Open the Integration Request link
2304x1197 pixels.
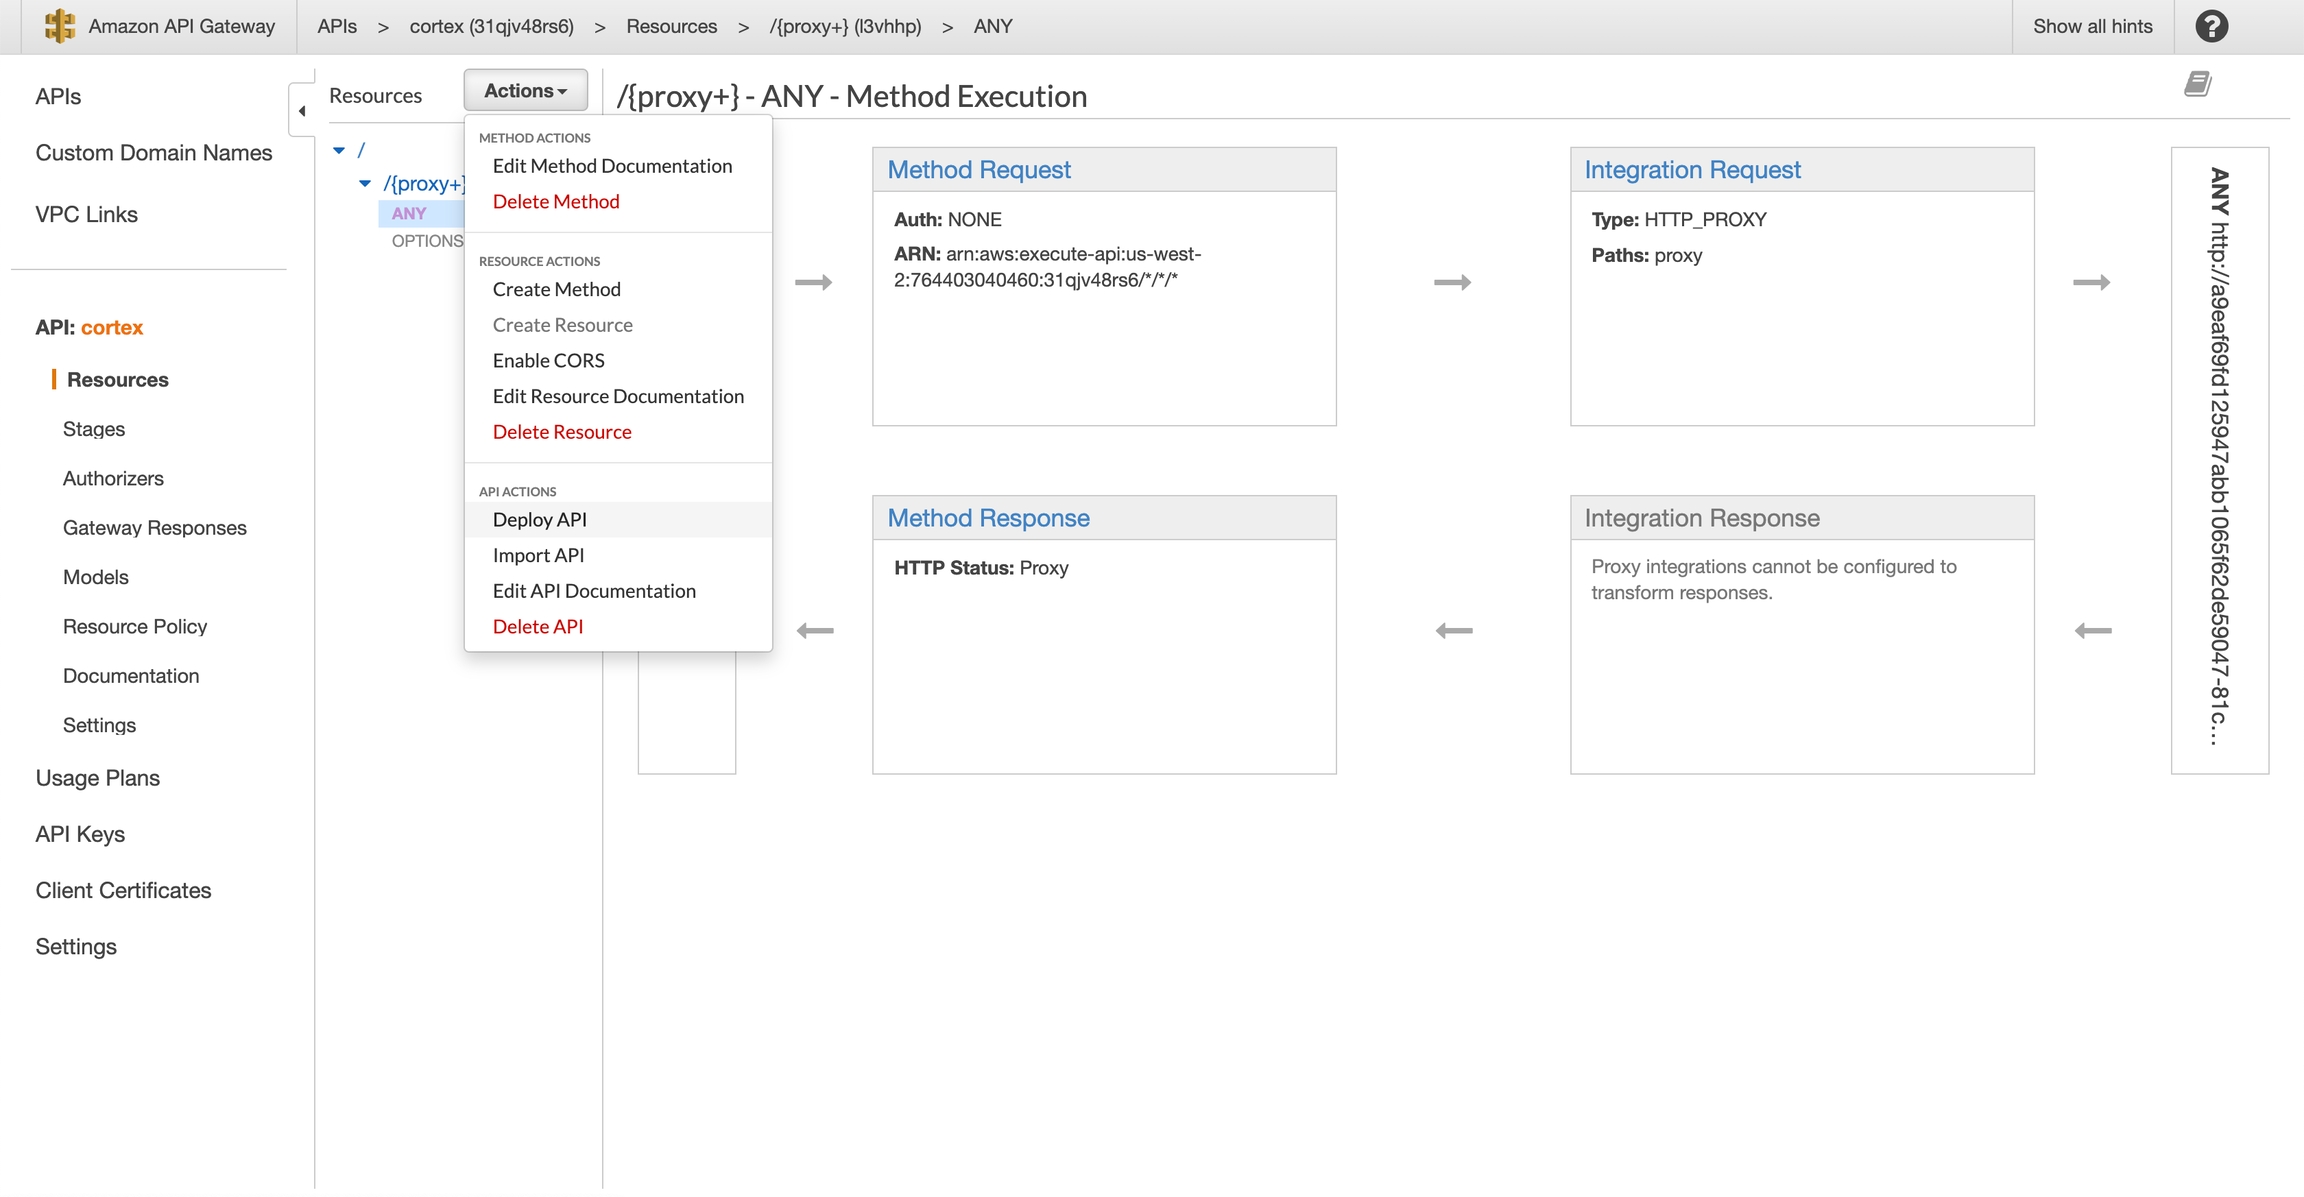pyautogui.click(x=1692, y=170)
